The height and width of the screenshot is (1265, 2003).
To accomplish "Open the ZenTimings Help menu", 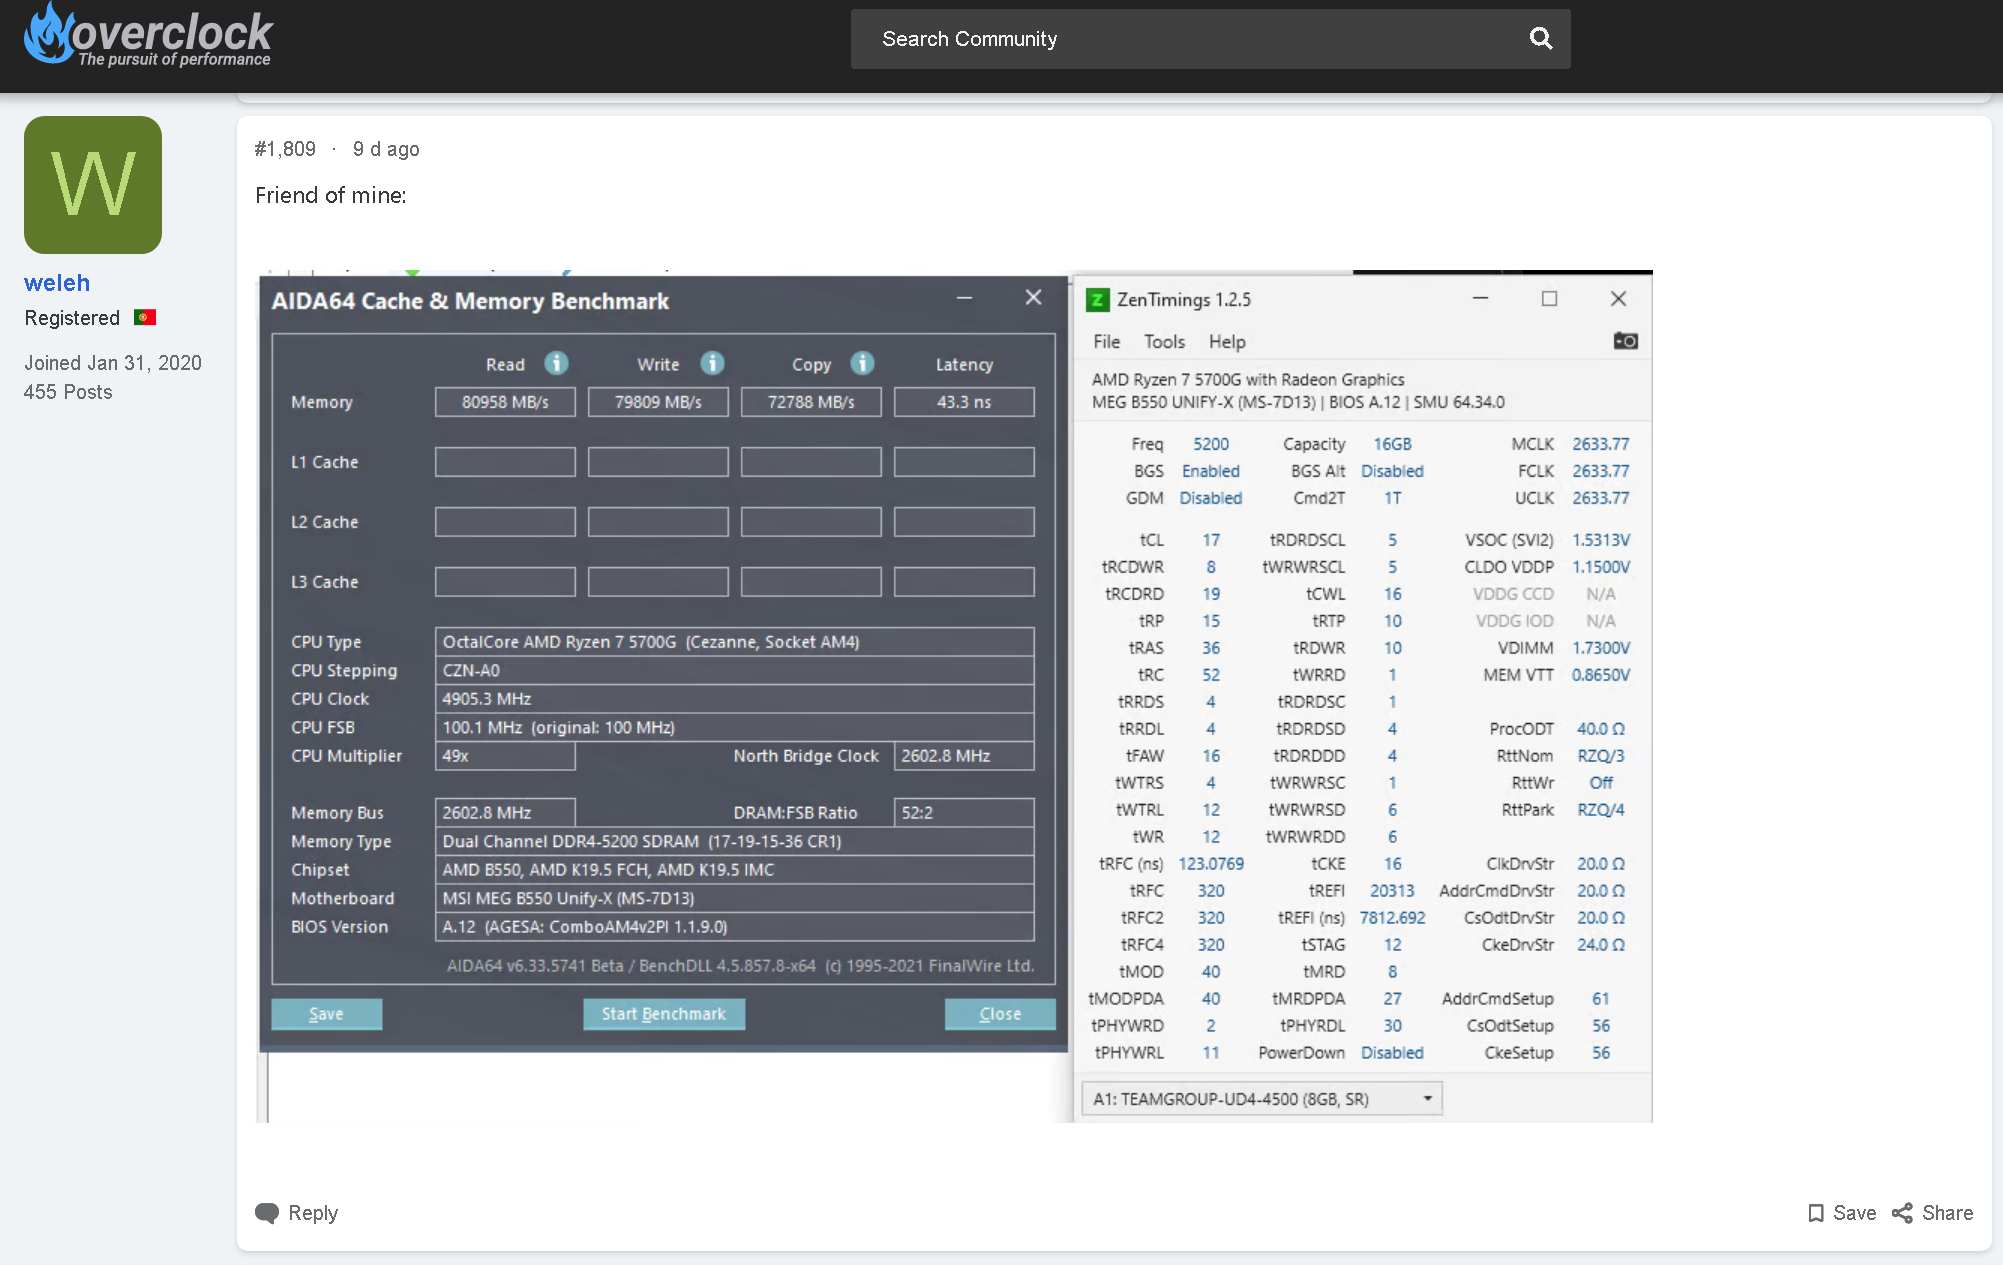I will point(1227,342).
